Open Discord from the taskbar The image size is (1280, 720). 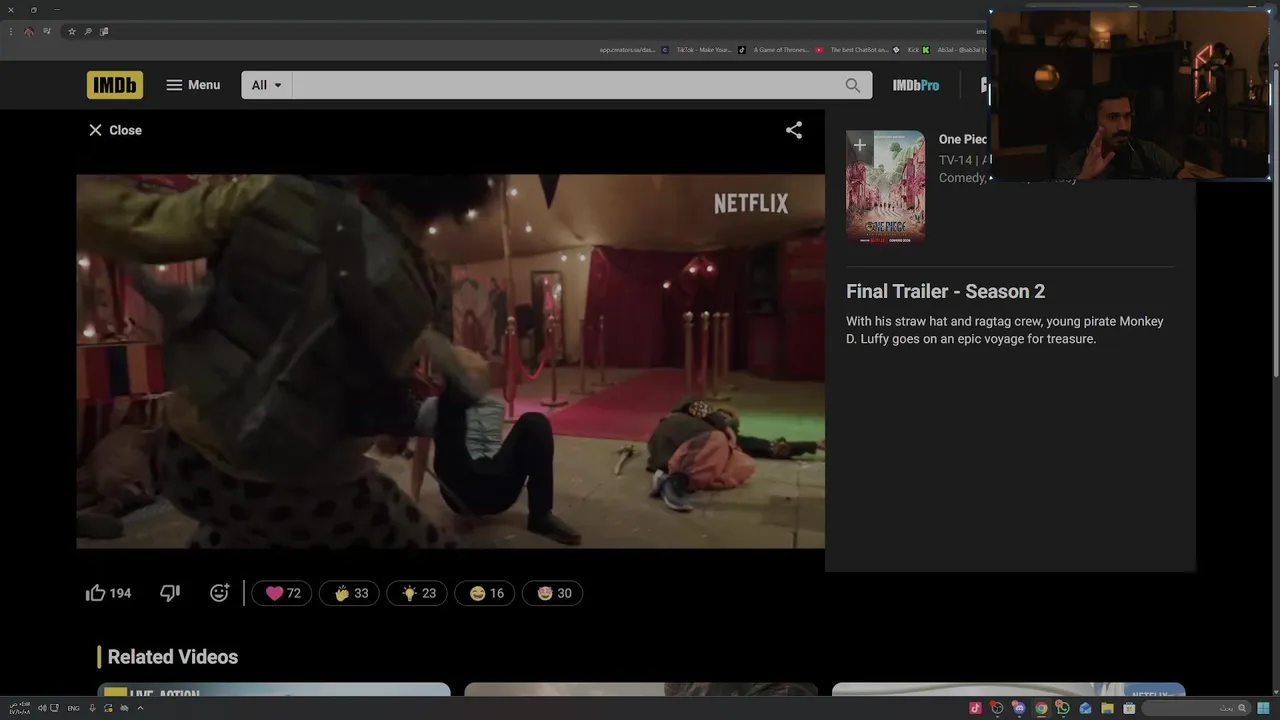1019,708
